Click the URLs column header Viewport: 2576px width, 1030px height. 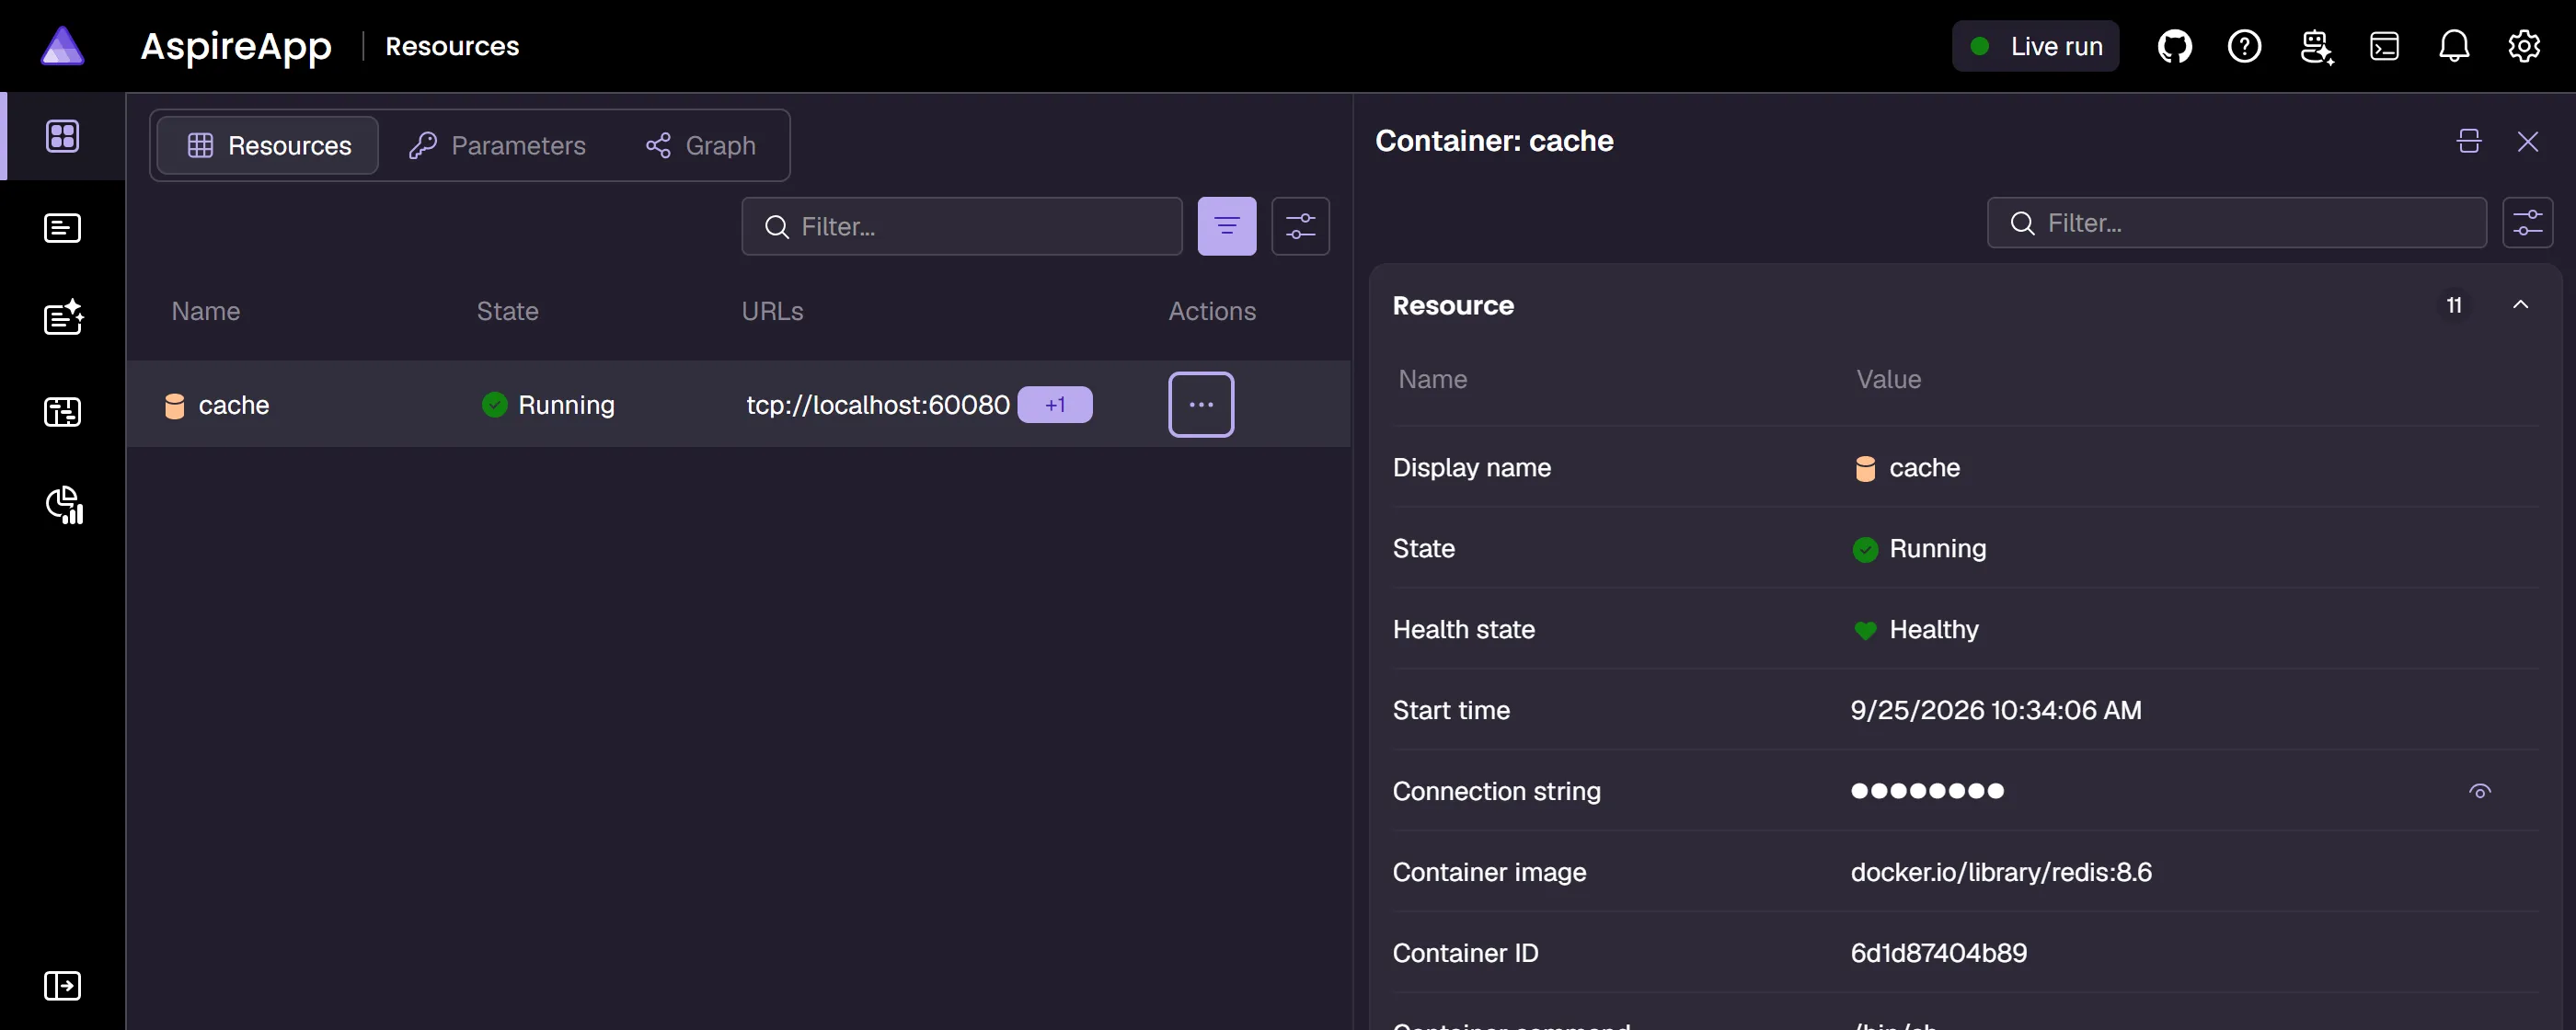tap(772, 311)
